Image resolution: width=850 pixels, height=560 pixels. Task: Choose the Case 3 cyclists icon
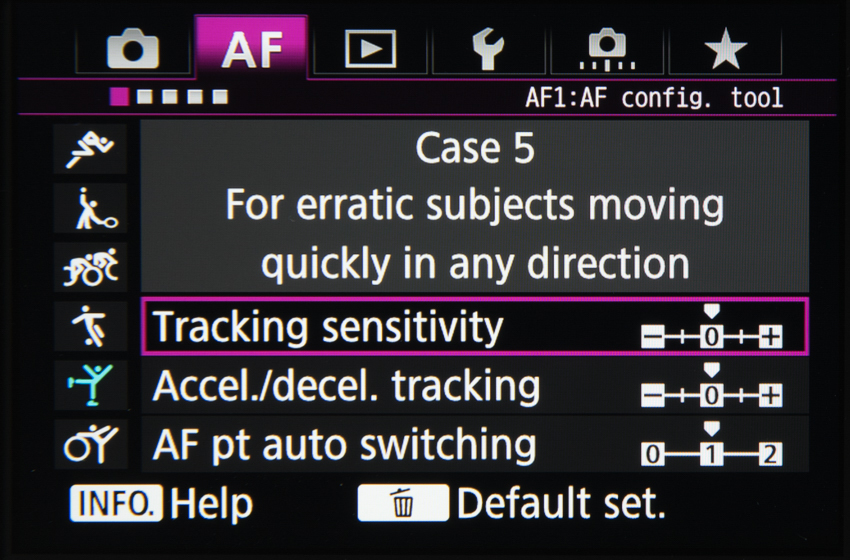[90, 267]
